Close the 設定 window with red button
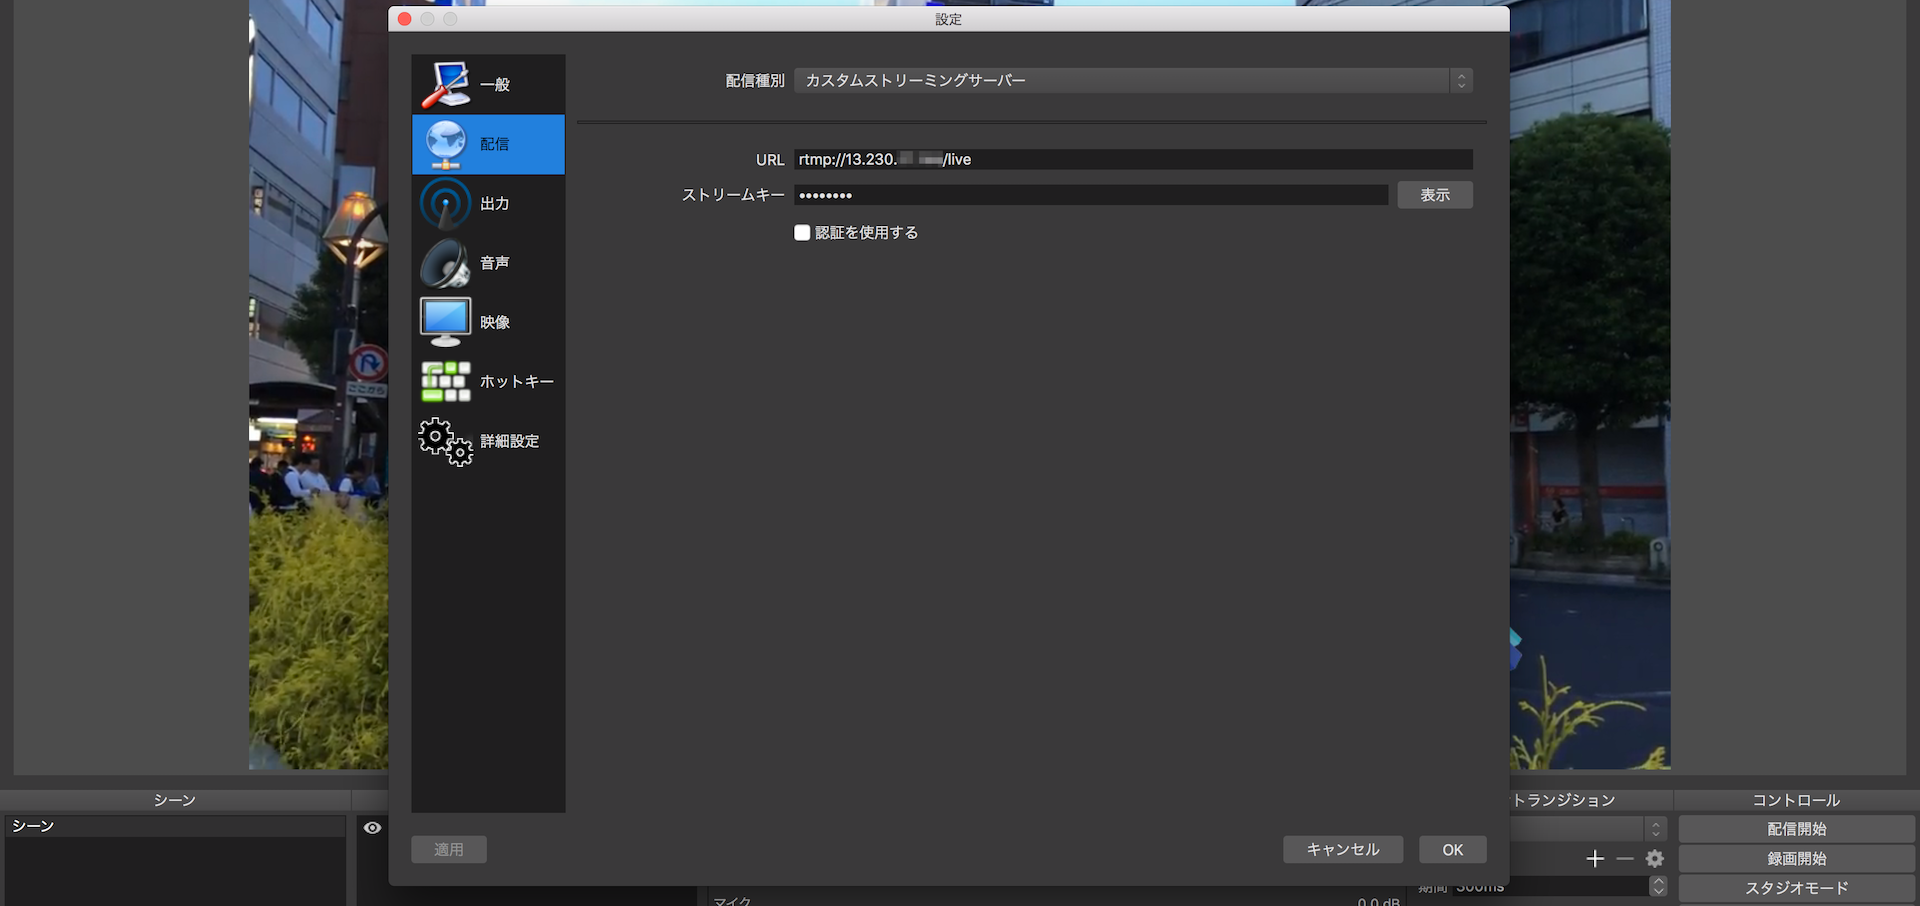Screen dimensions: 1920x906 click(x=405, y=19)
